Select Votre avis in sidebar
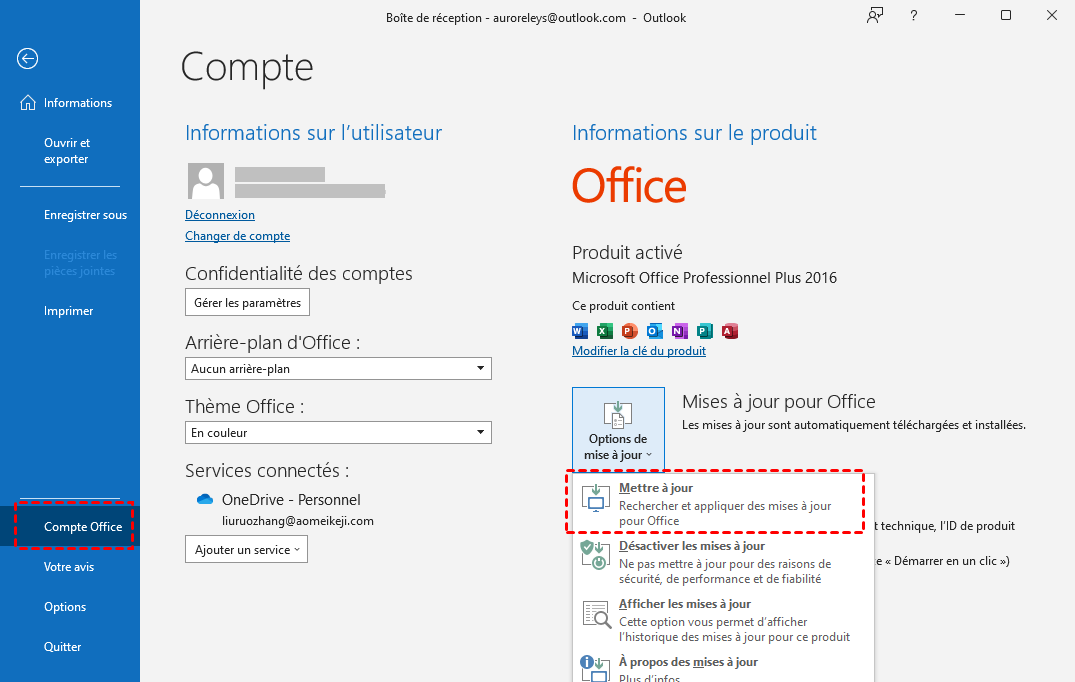Image resolution: width=1075 pixels, height=682 pixels. 70,567
